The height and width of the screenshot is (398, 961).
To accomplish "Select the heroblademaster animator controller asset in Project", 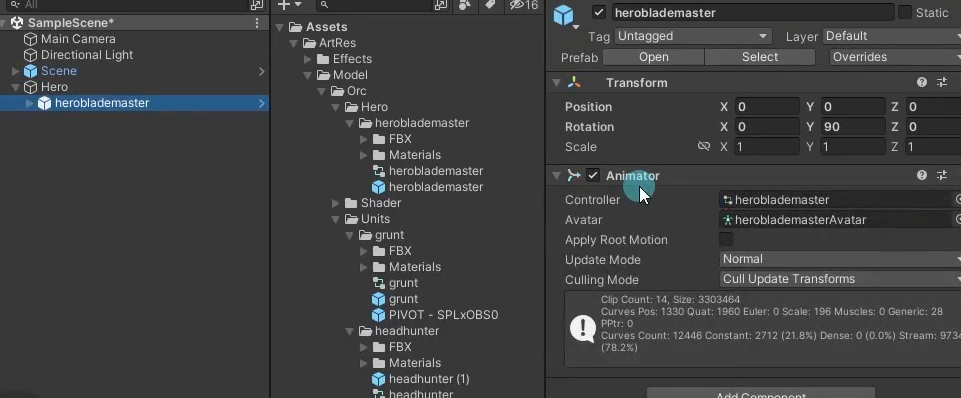I will tap(428, 170).
